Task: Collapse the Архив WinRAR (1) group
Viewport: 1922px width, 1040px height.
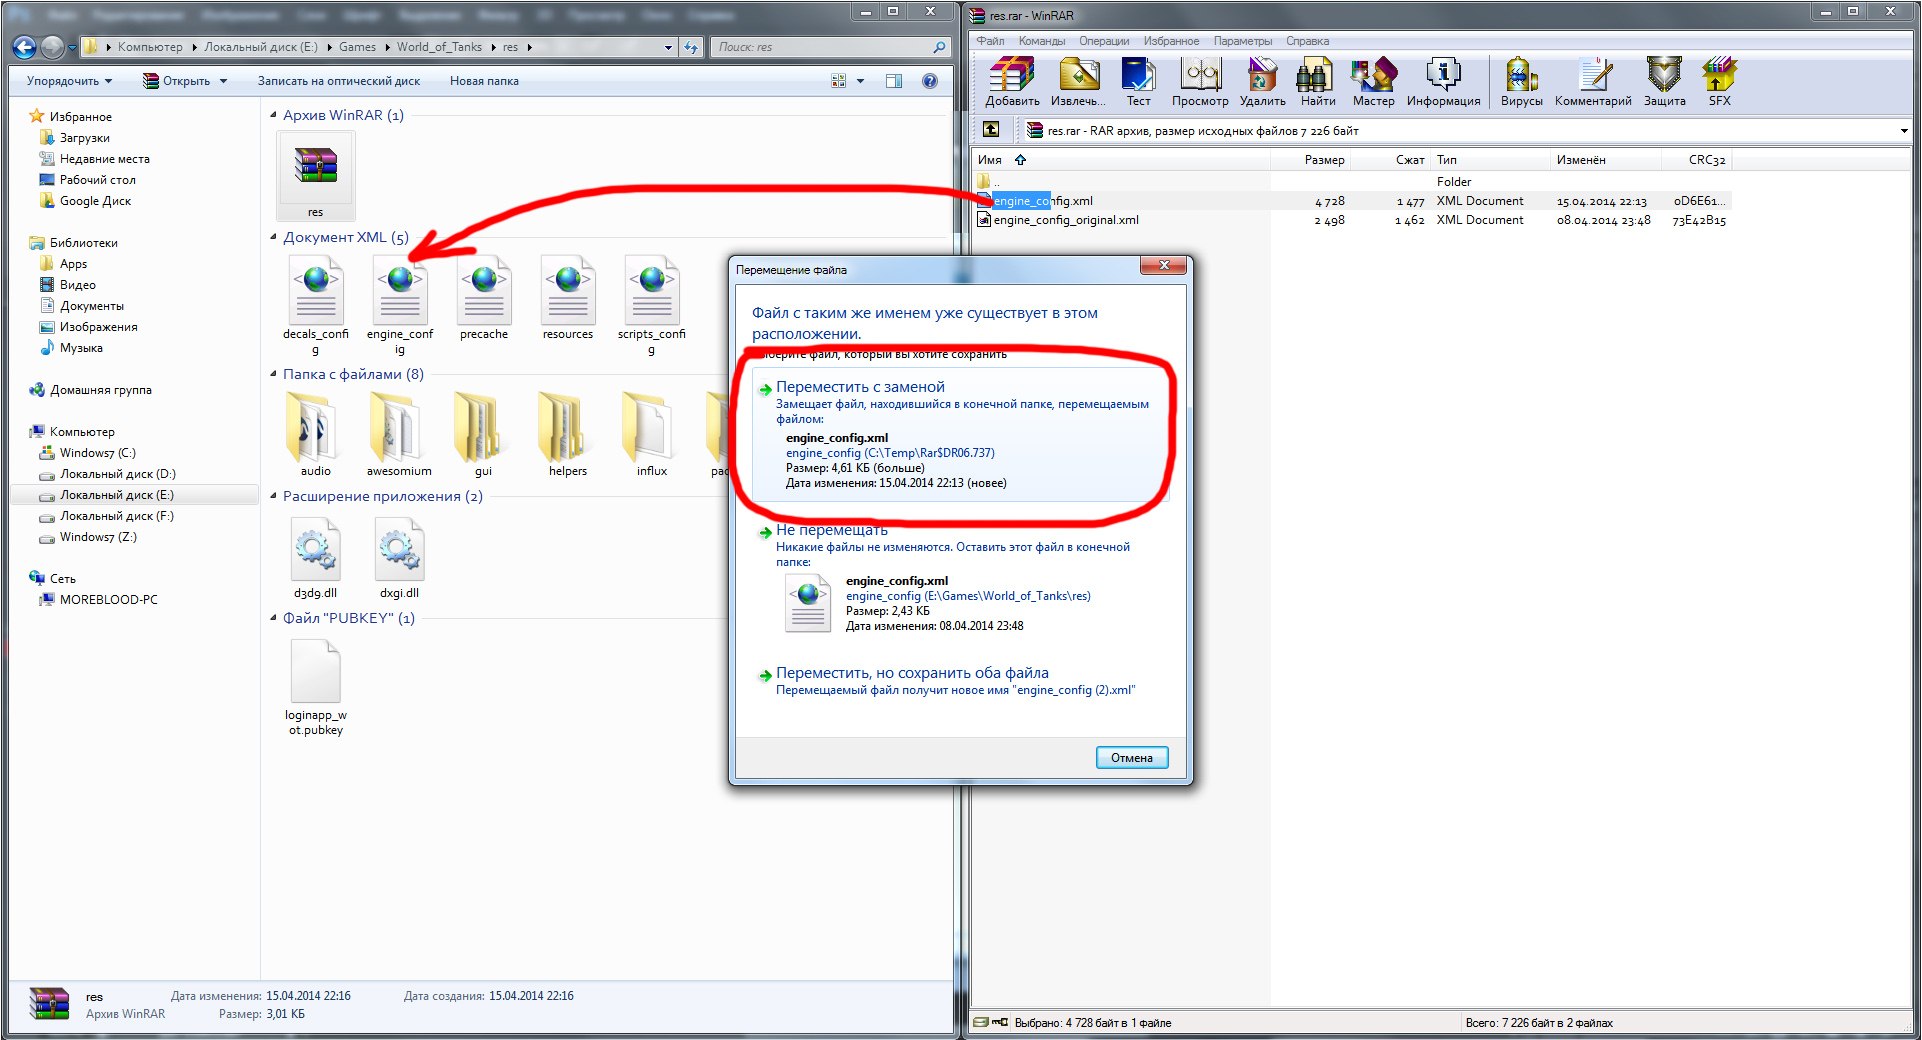Action: tap(273, 115)
